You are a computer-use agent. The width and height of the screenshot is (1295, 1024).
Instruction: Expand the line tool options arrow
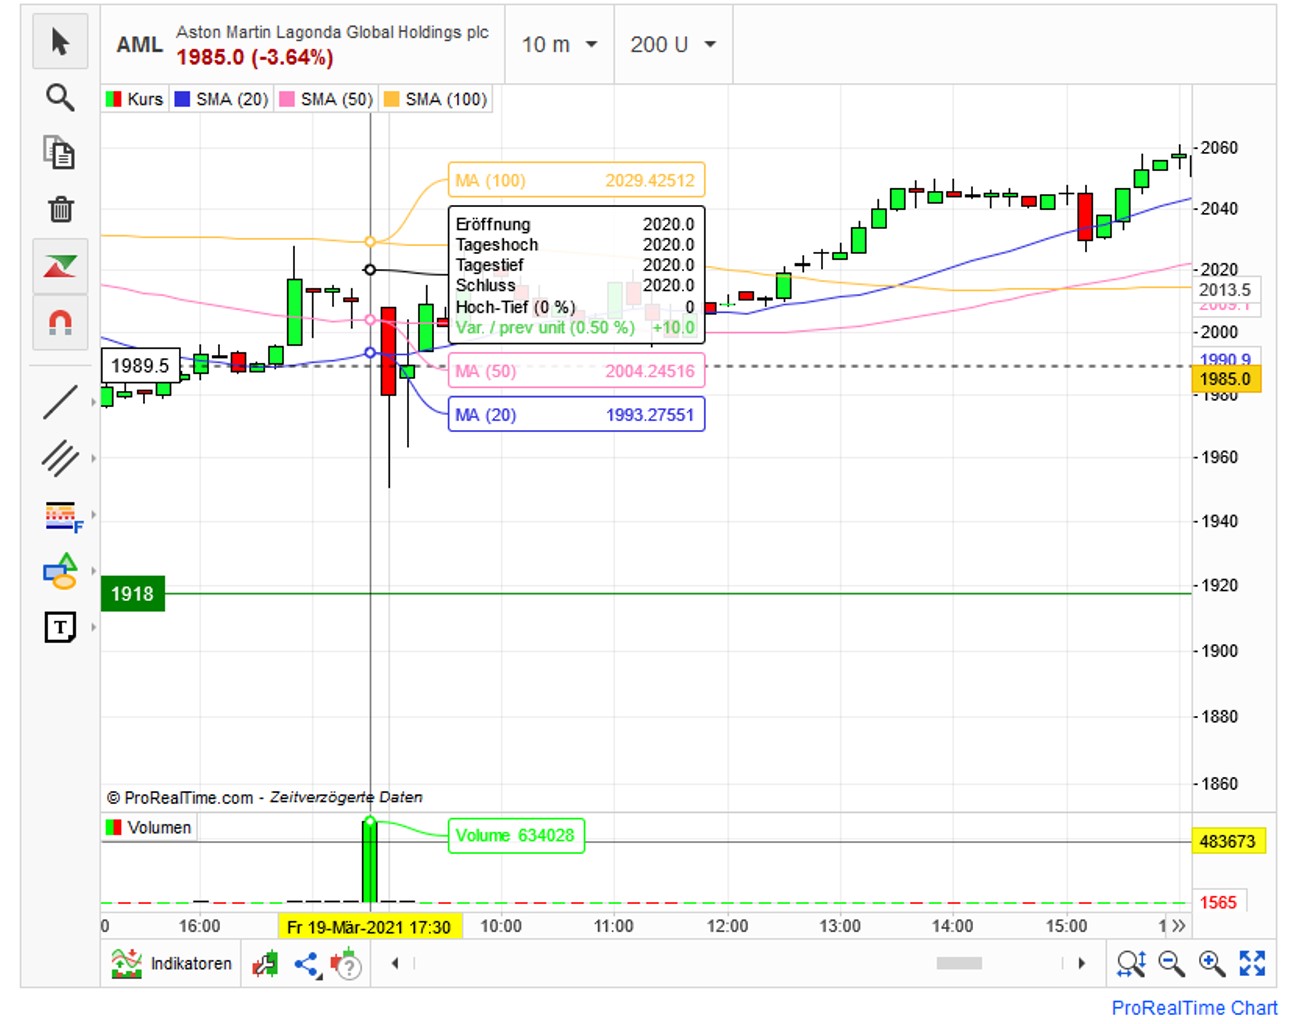click(94, 402)
